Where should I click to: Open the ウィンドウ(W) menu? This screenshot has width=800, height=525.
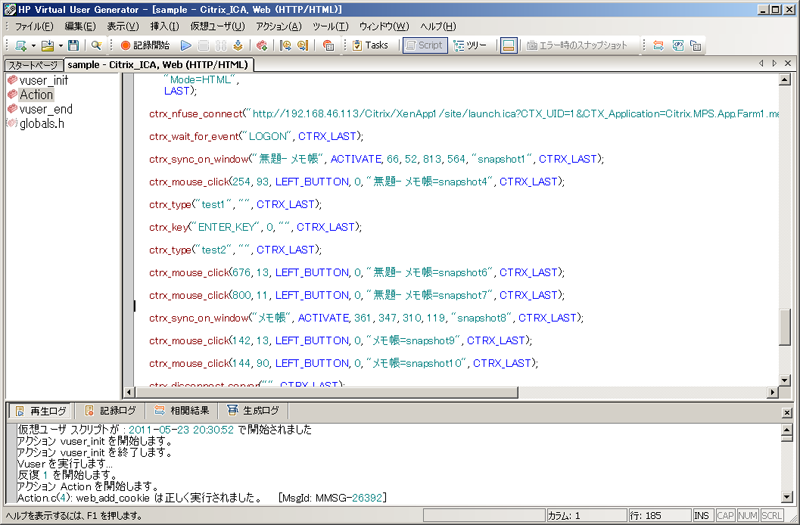click(x=384, y=27)
